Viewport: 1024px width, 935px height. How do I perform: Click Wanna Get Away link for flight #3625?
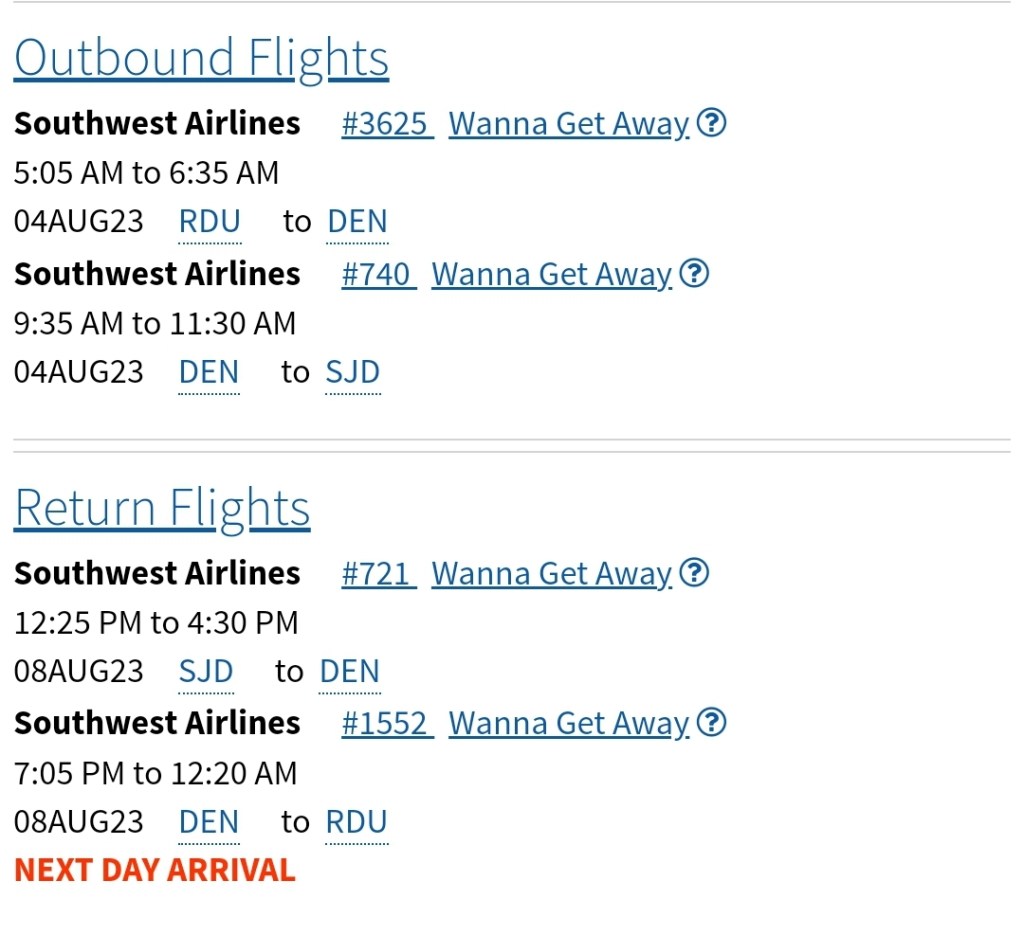(569, 124)
